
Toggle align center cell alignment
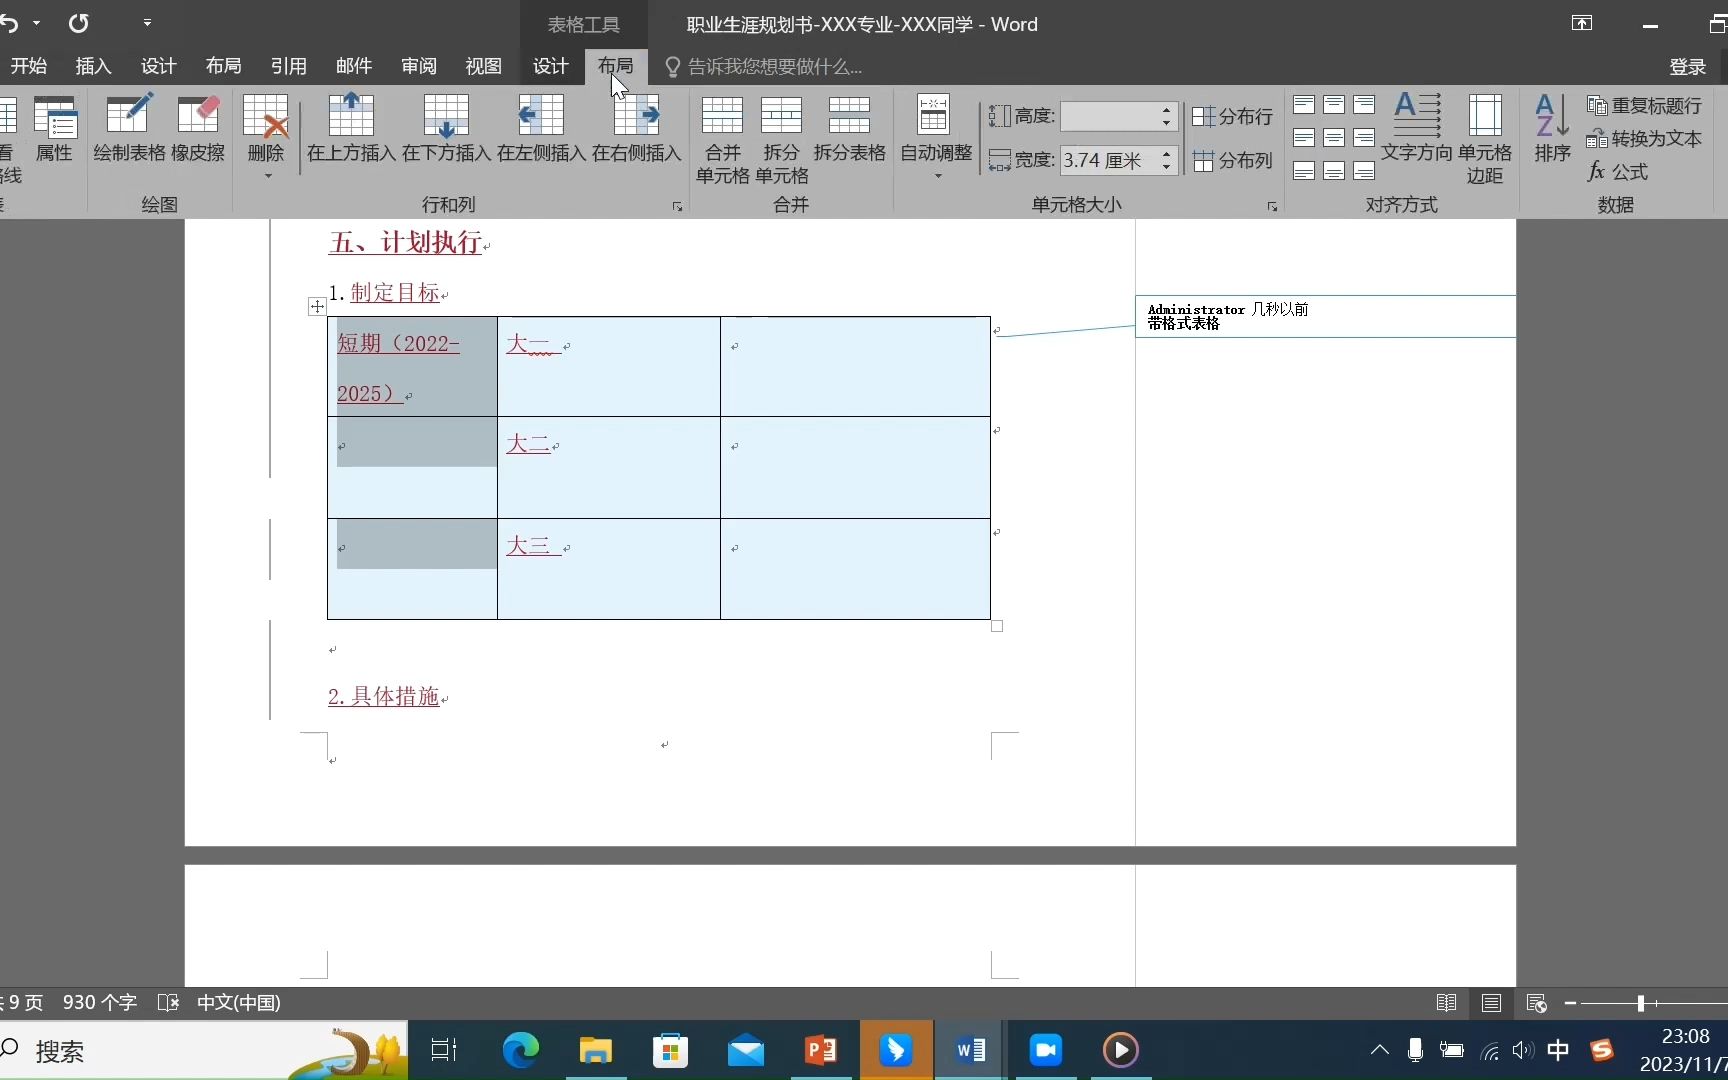[x=1334, y=138]
